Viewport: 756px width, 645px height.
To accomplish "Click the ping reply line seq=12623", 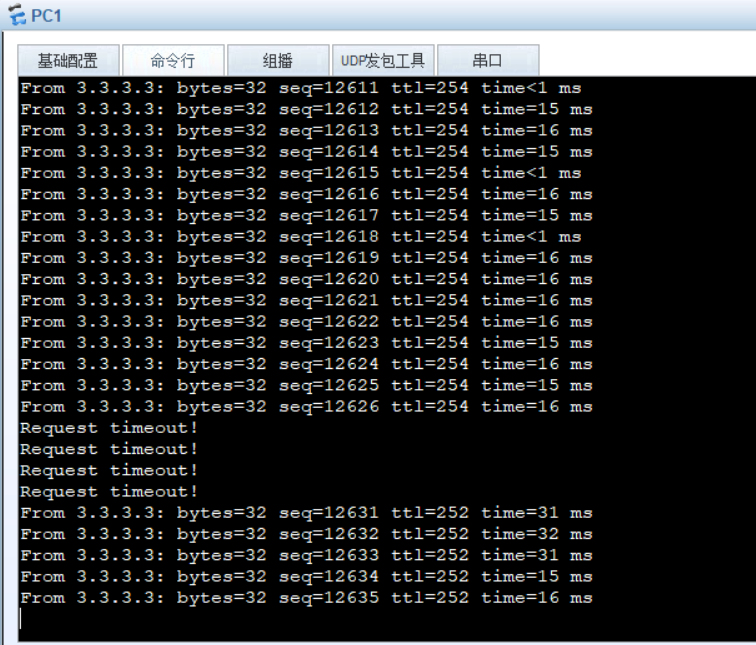I will coord(306,343).
